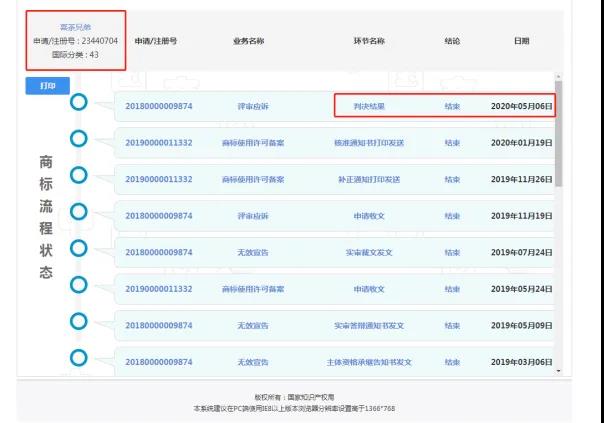Click timeline circle for 2019年07月24日 row

tap(79, 248)
